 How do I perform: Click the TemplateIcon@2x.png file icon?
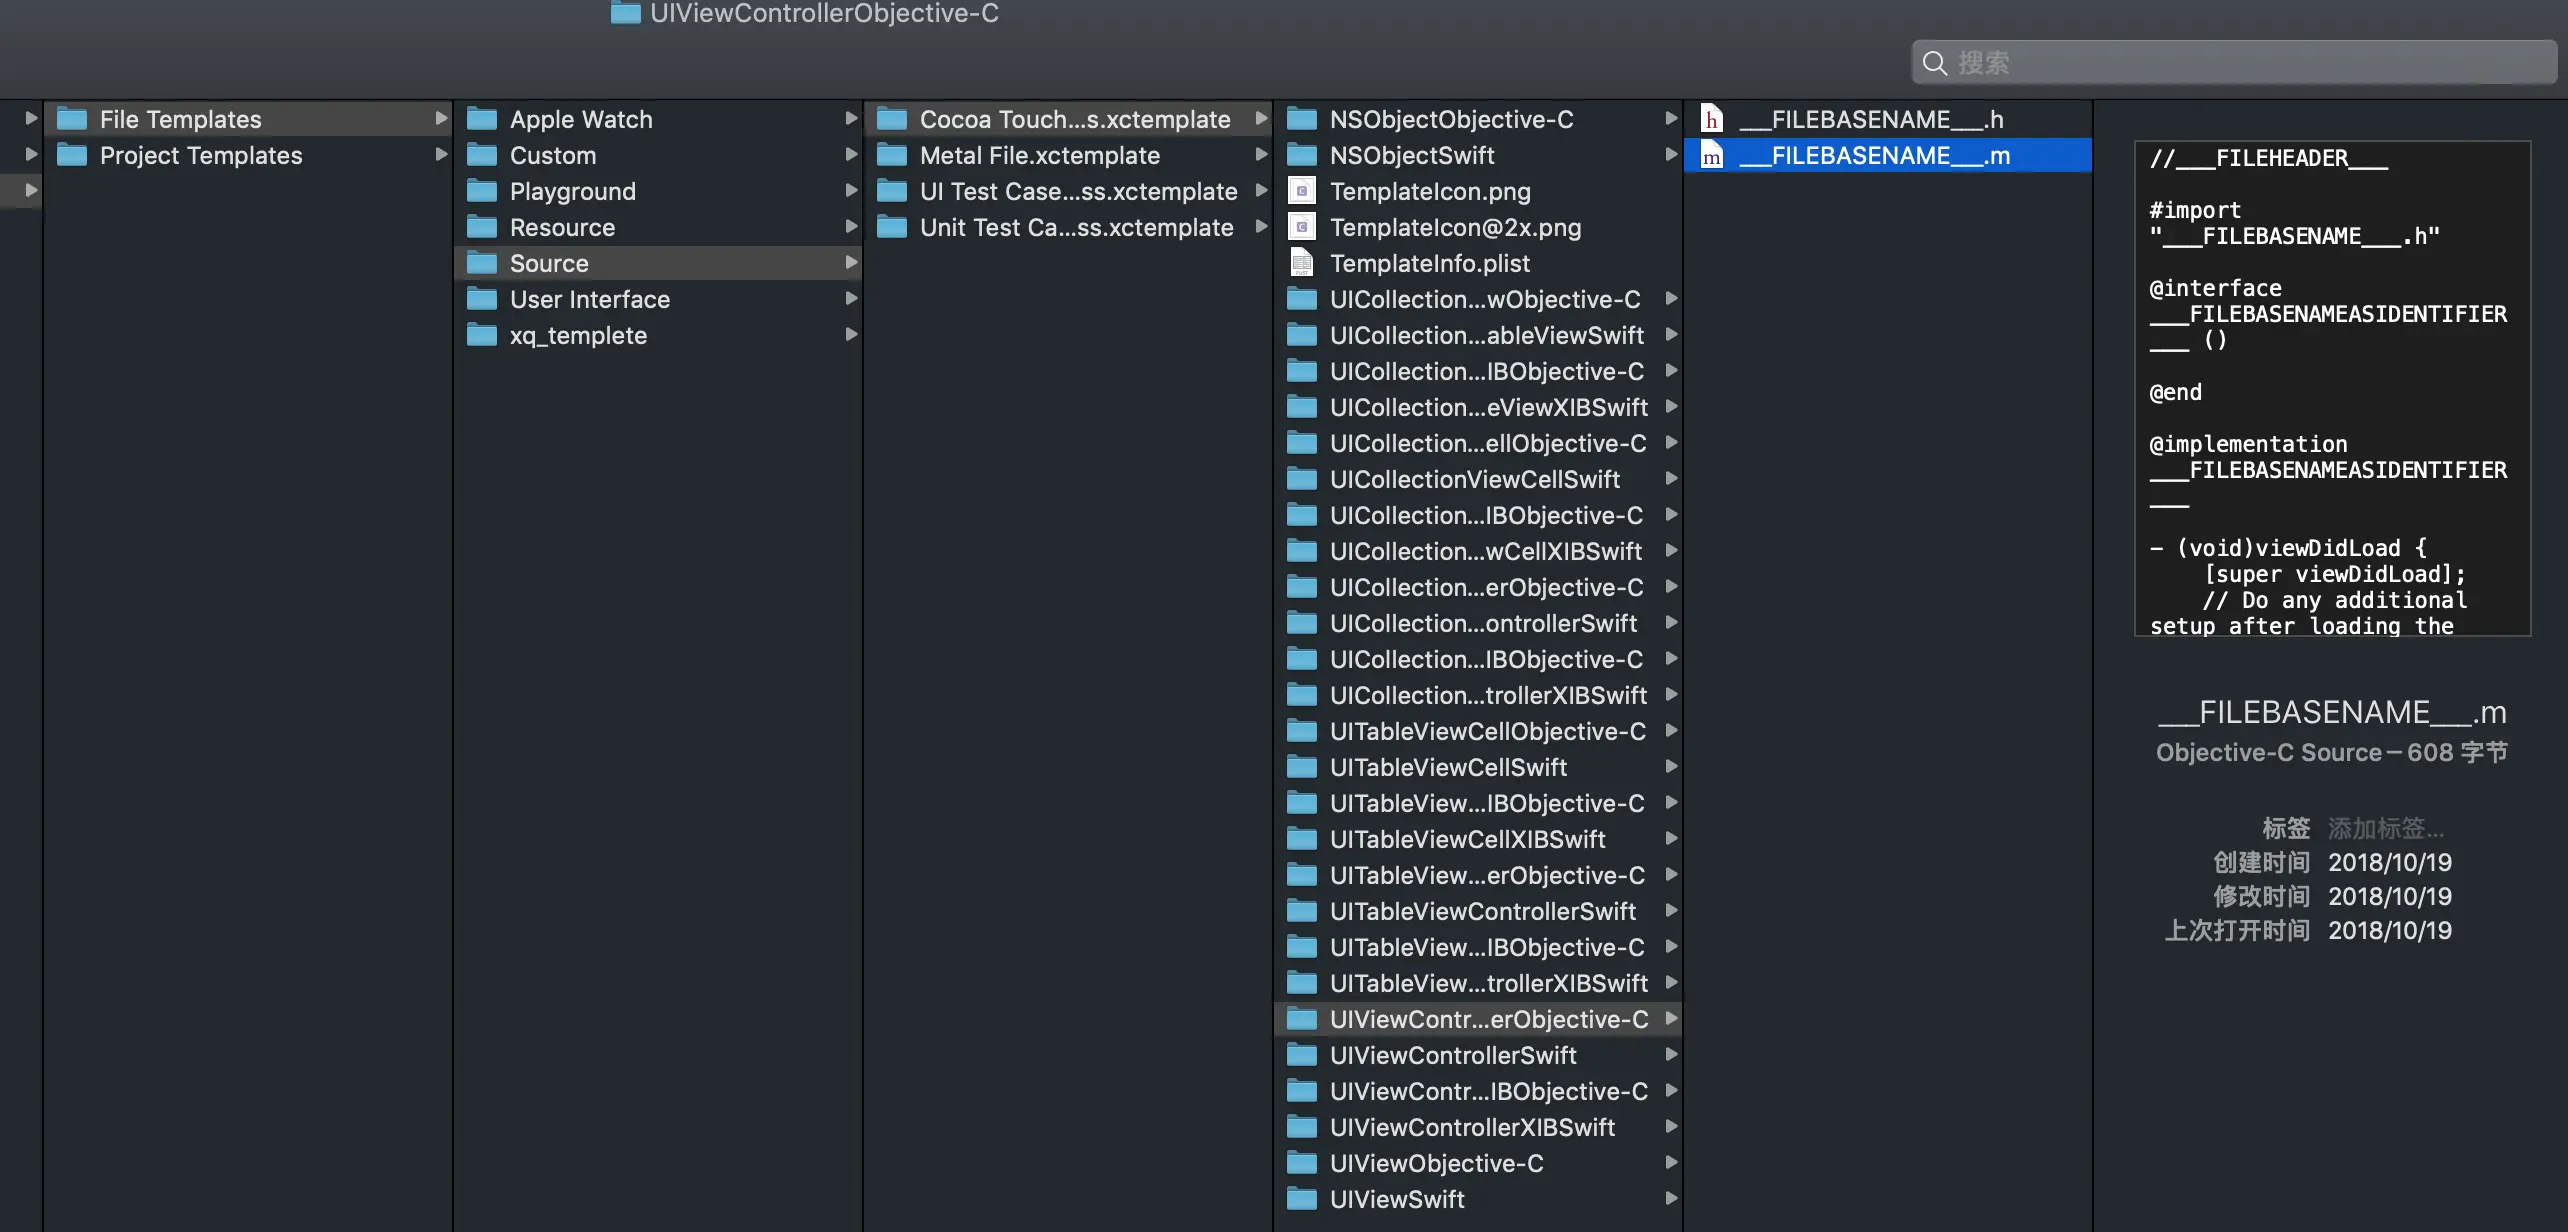click(1302, 227)
